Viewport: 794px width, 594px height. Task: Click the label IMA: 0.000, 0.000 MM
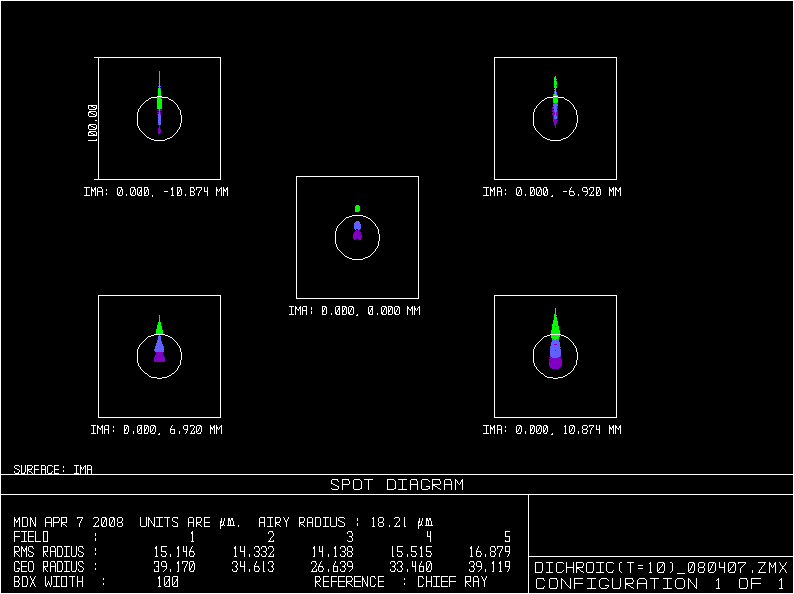(354, 311)
